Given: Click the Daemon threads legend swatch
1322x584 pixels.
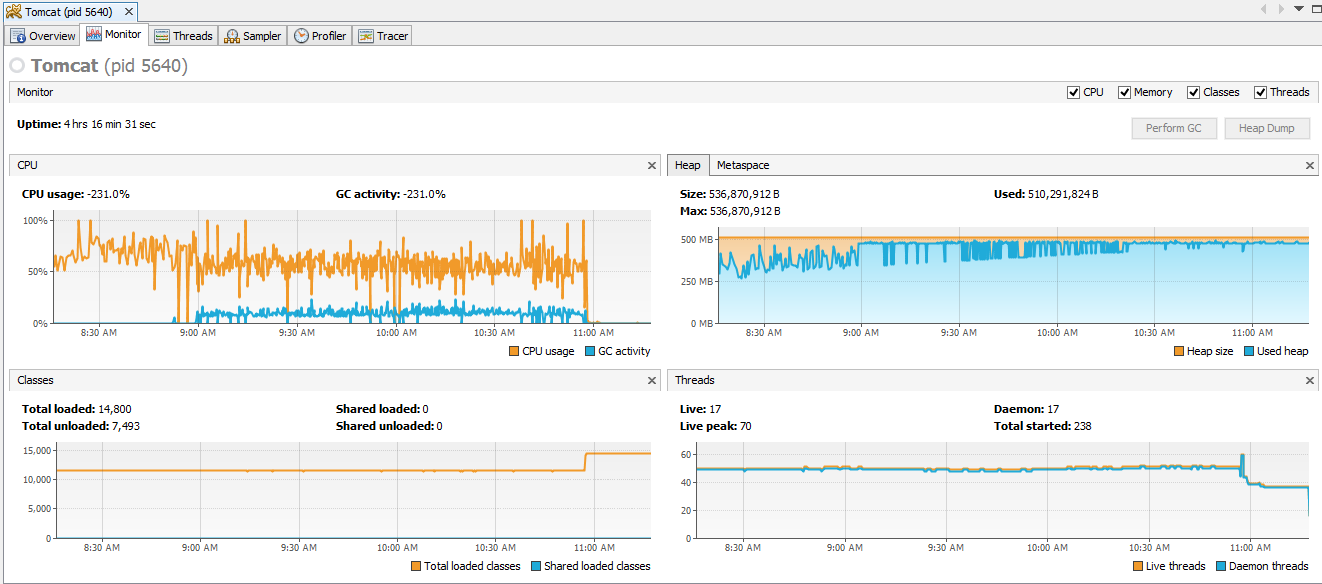Looking at the screenshot, I should click(1221, 566).
